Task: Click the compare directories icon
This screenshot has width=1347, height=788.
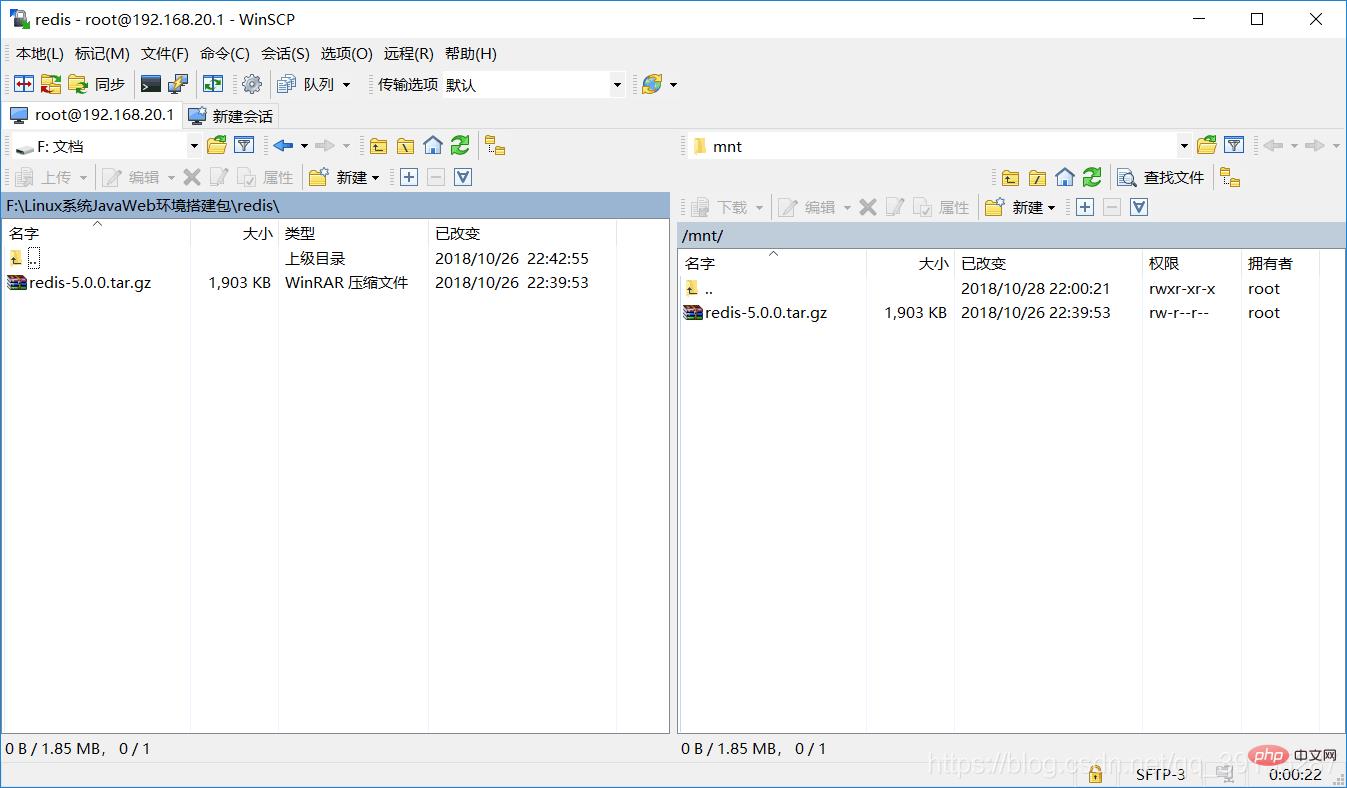Action: coord(24,85)
